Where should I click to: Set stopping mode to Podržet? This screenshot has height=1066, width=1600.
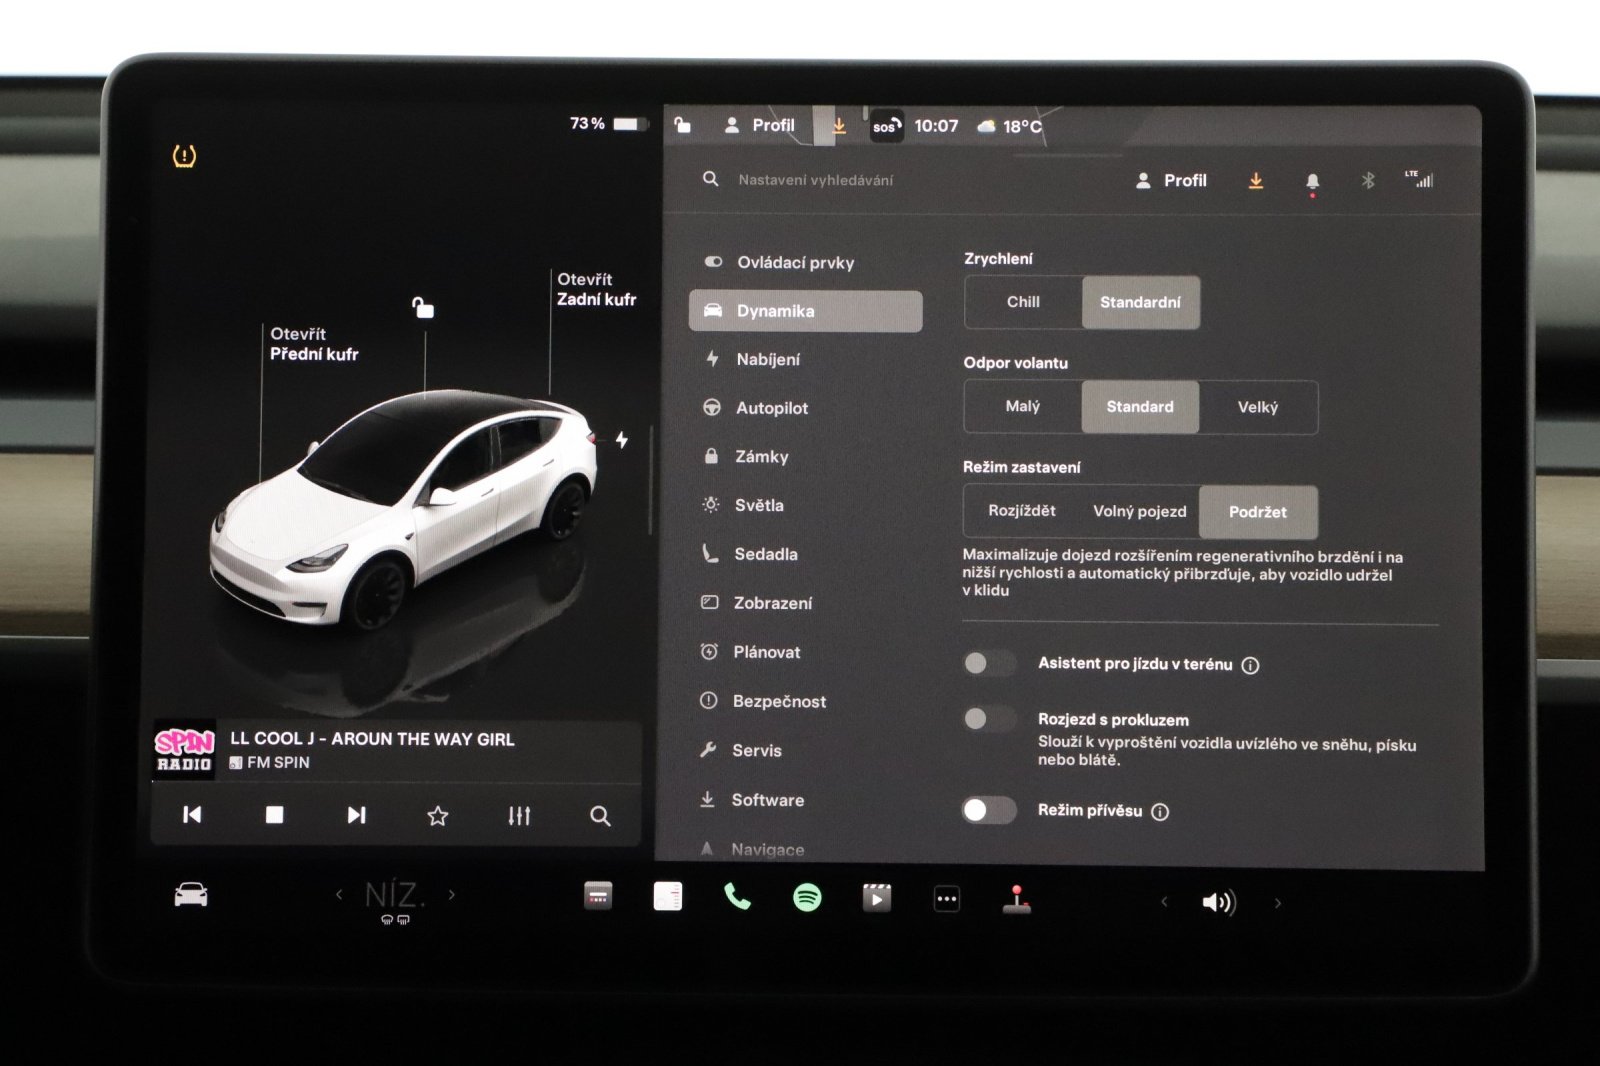(1258, 512)
